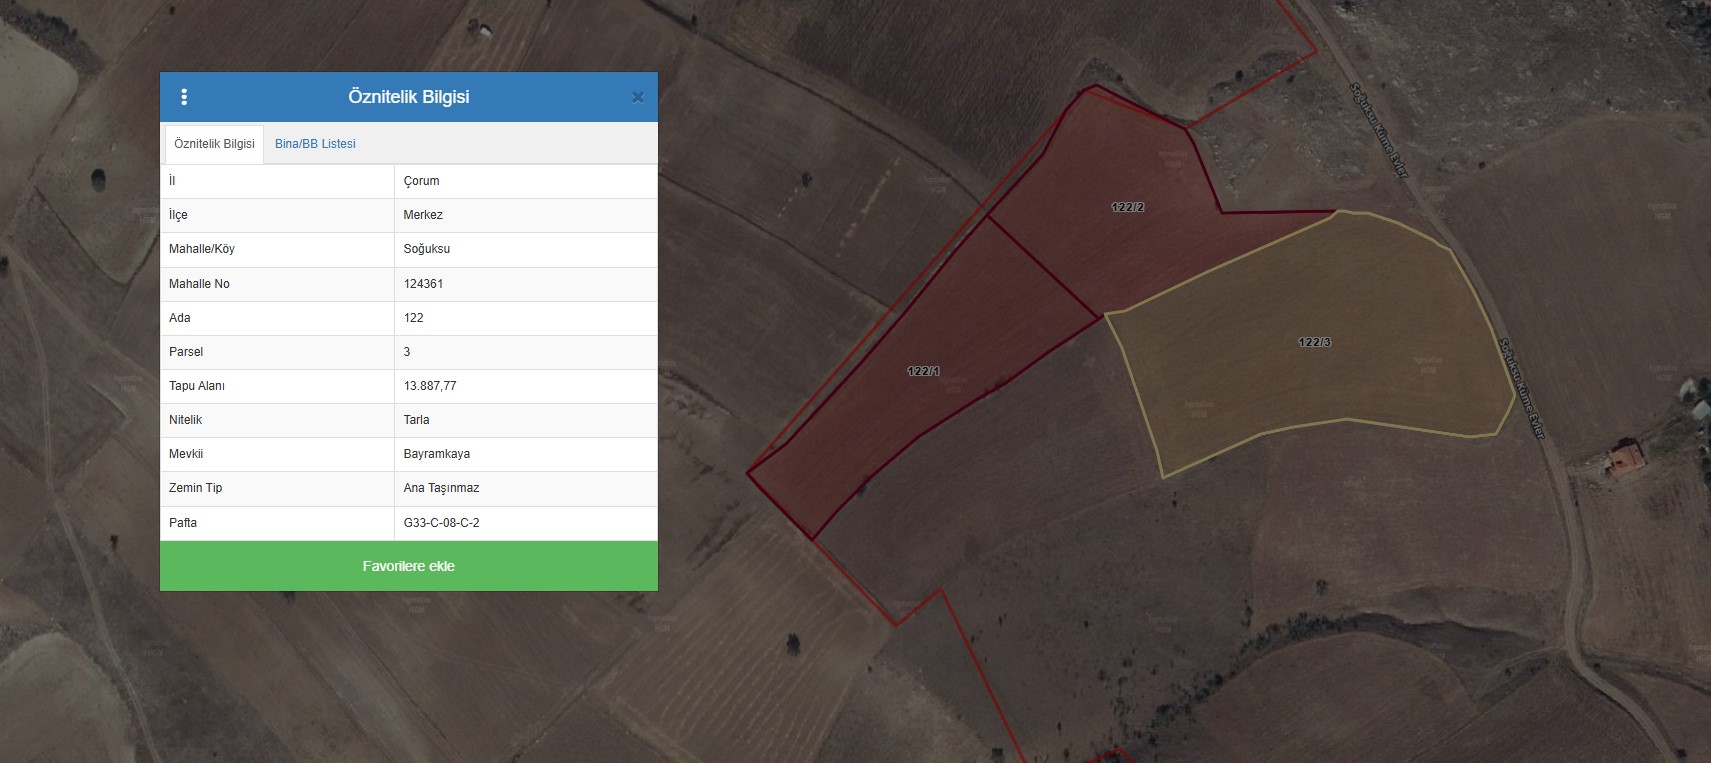
Task: Click the Zemin Tip value Ana Taşınmaz
Action: click(x=441, y=488)
